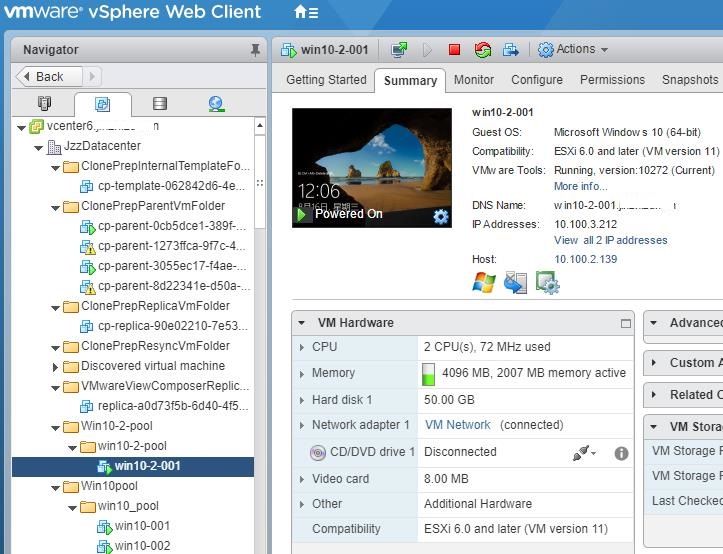723x554 pixels.
Task: Expand the Video card details
Action: click(302, 480)
